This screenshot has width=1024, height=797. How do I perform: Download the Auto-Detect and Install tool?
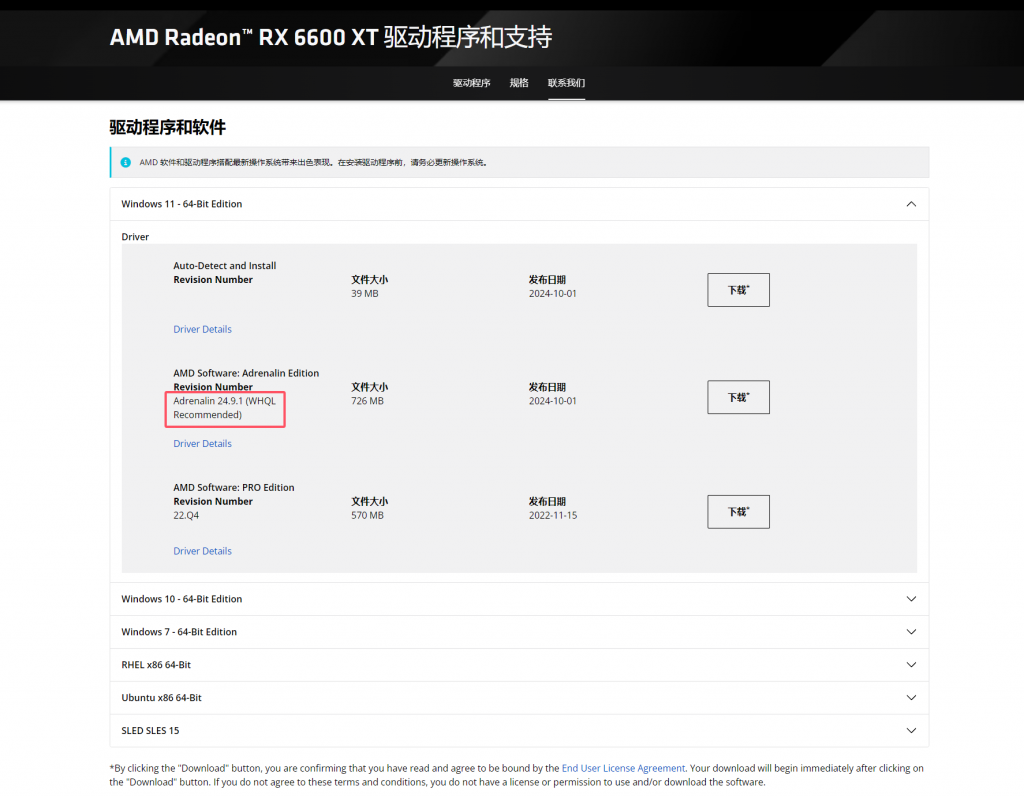pos(738,290)
